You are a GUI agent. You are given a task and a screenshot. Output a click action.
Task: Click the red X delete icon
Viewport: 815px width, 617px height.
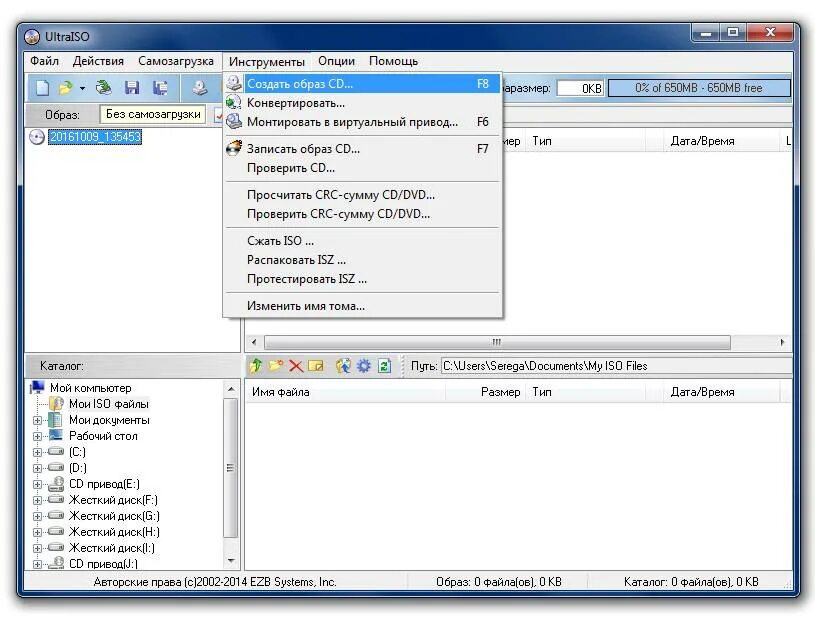[296, 366]
